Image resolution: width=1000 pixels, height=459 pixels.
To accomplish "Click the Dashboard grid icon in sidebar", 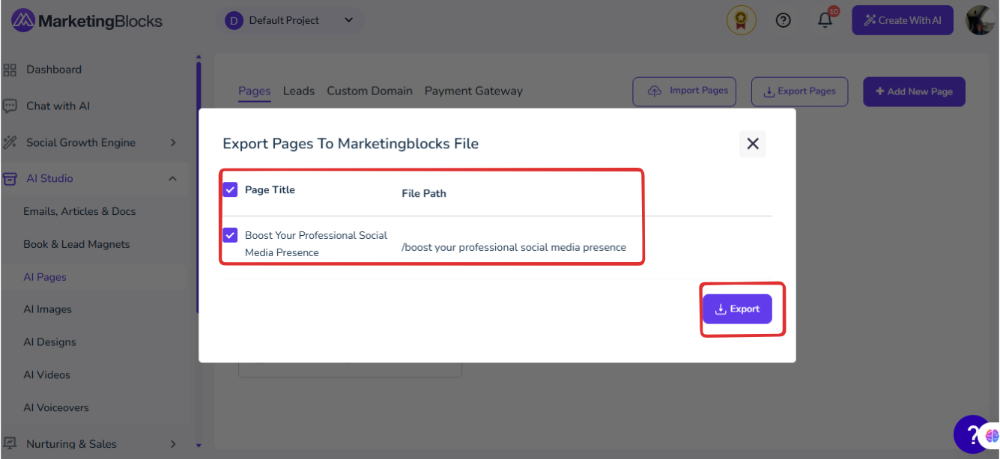I will [10, 69].
